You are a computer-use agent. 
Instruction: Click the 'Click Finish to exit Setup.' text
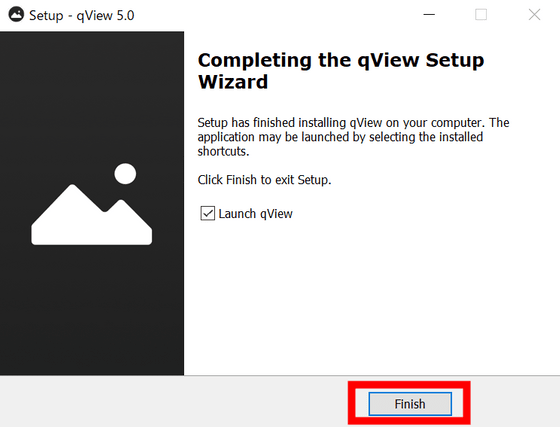tap(264, 180)
